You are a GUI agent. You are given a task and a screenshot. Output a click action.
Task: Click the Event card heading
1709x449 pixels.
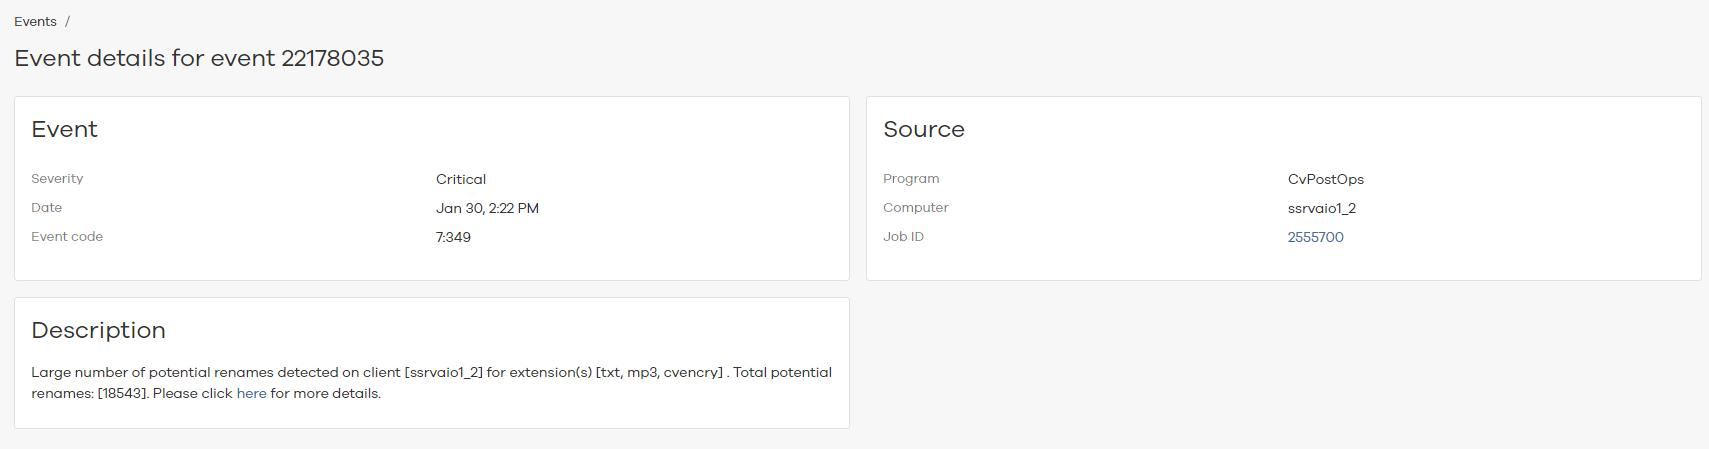coord(64,130)
